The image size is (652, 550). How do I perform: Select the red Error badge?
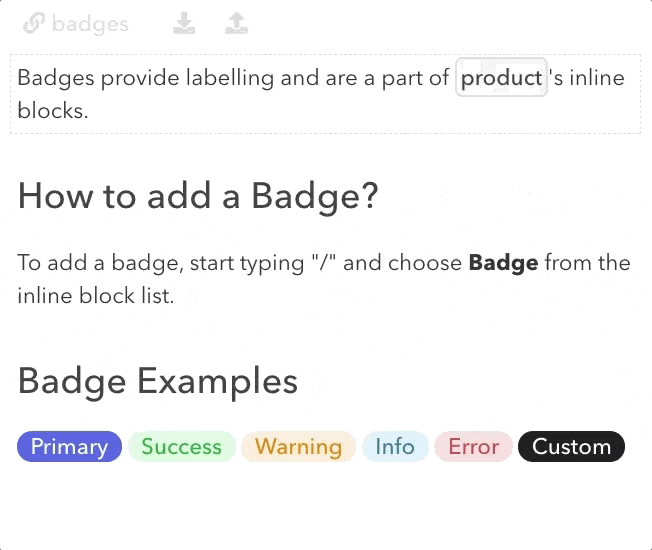[x=473, y=446]
